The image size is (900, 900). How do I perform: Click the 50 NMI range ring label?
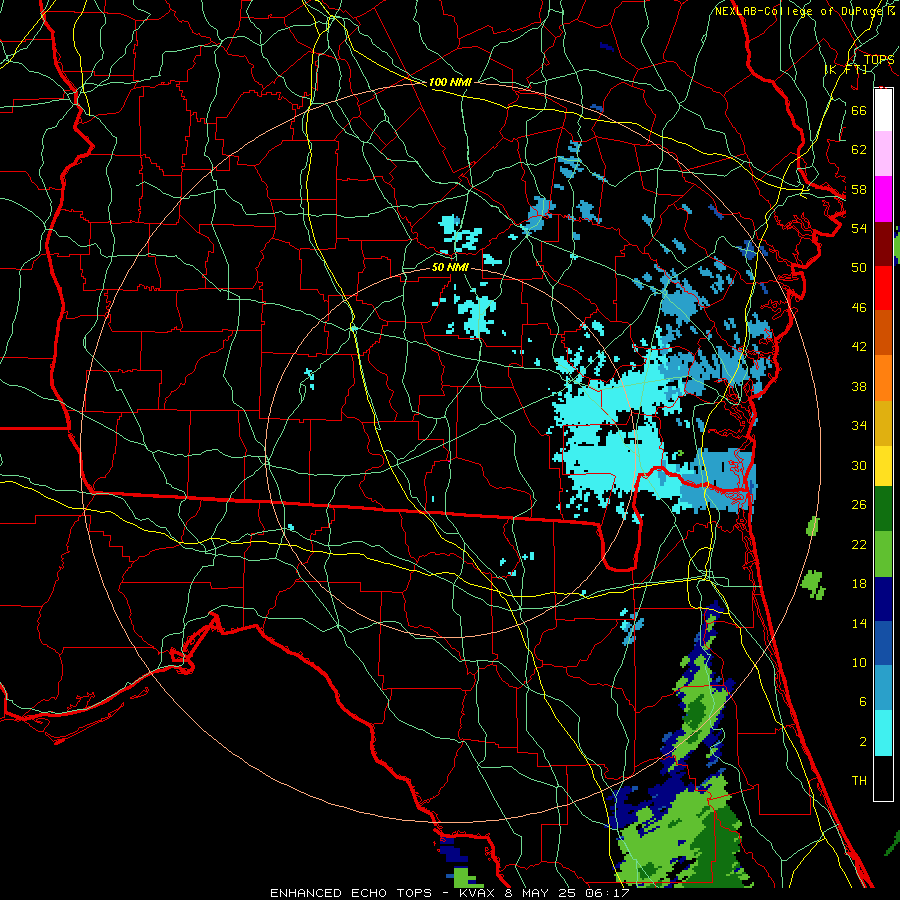click(x=450, y=267)
